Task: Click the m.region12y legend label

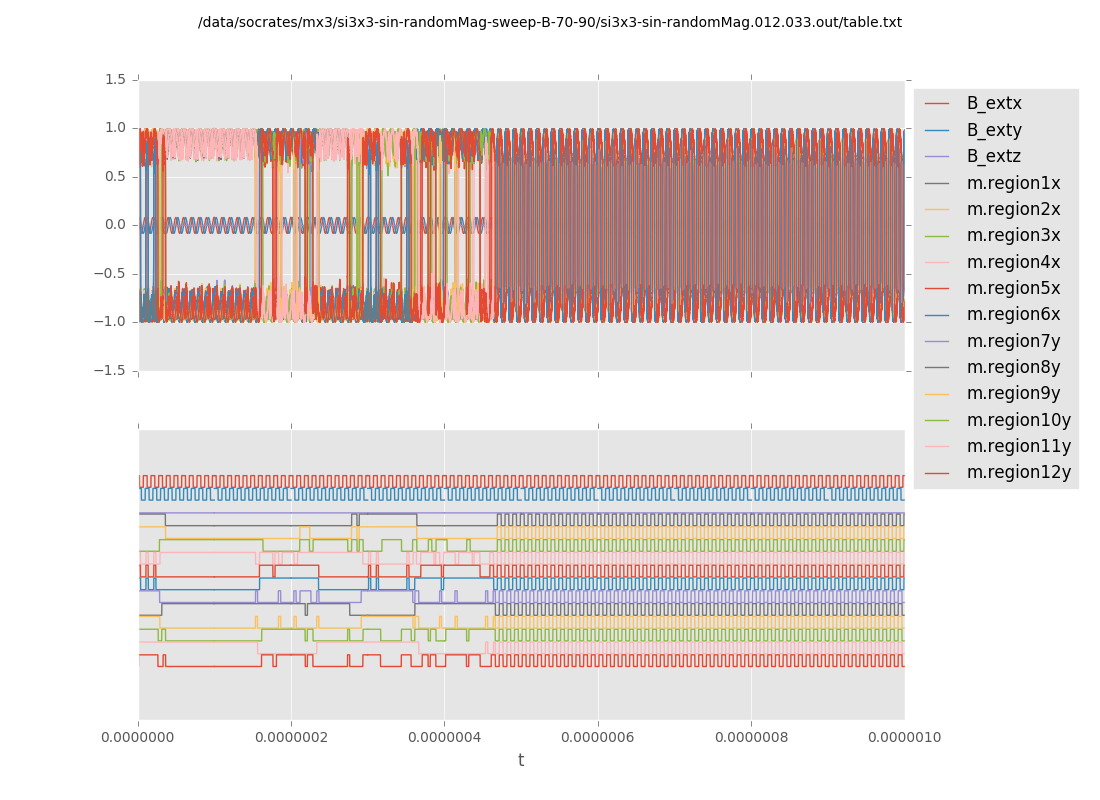Action: tap(1018, 472)
